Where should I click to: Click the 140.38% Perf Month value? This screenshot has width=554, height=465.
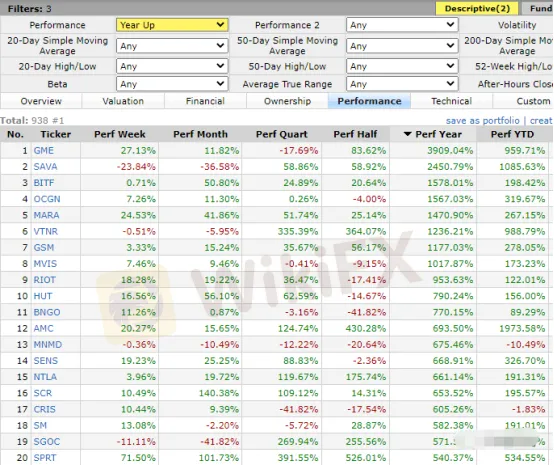coord(219,393)
